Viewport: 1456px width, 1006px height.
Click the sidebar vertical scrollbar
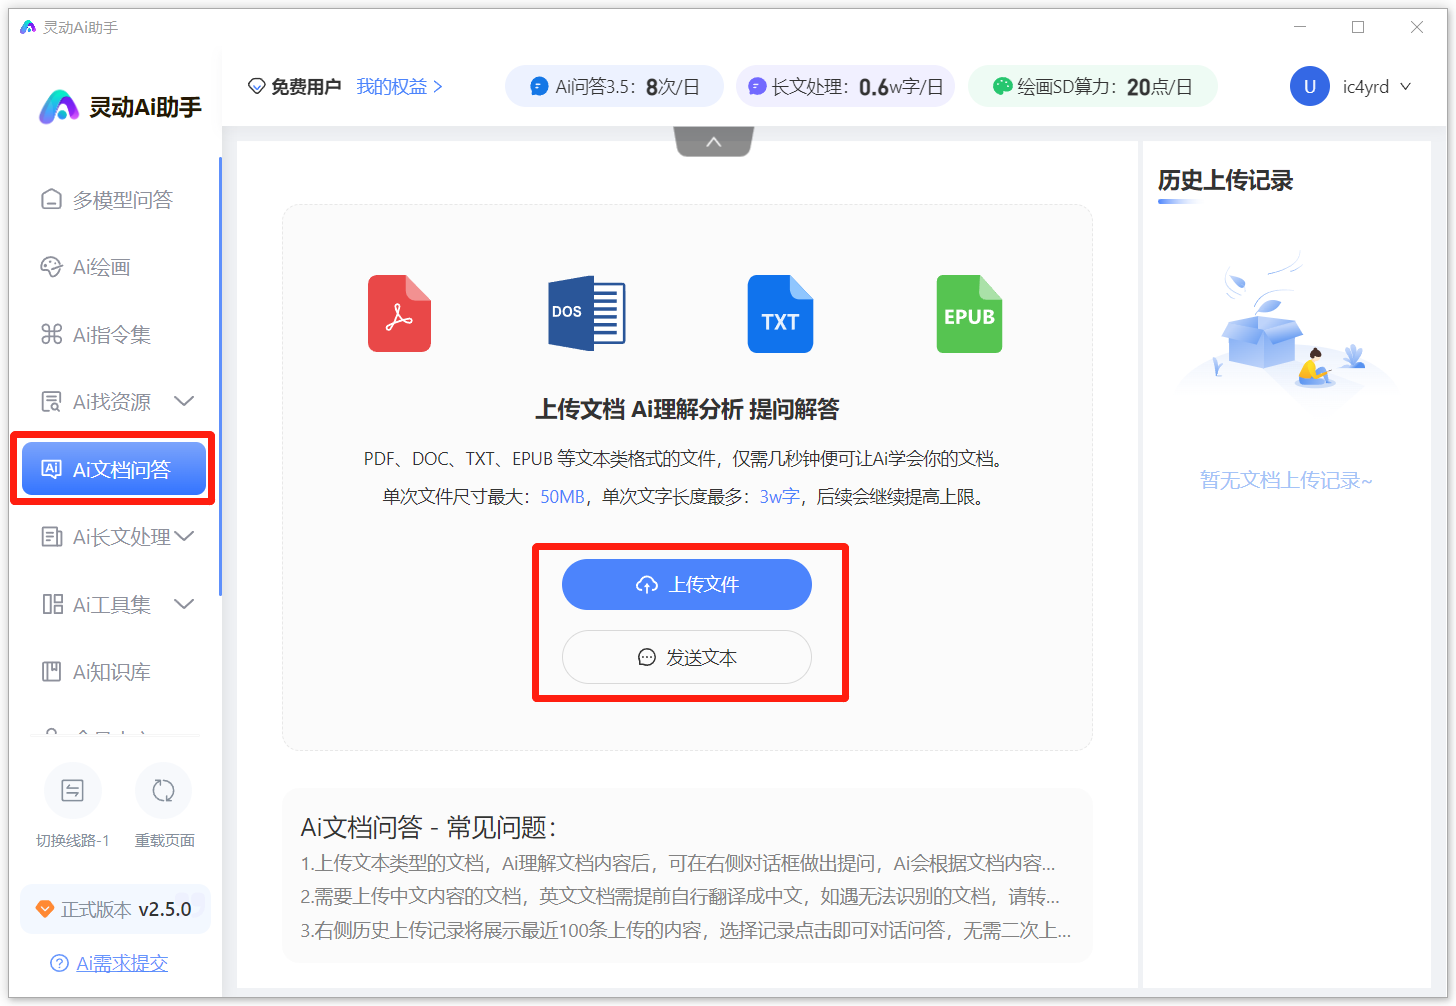(x=220, y=376)
